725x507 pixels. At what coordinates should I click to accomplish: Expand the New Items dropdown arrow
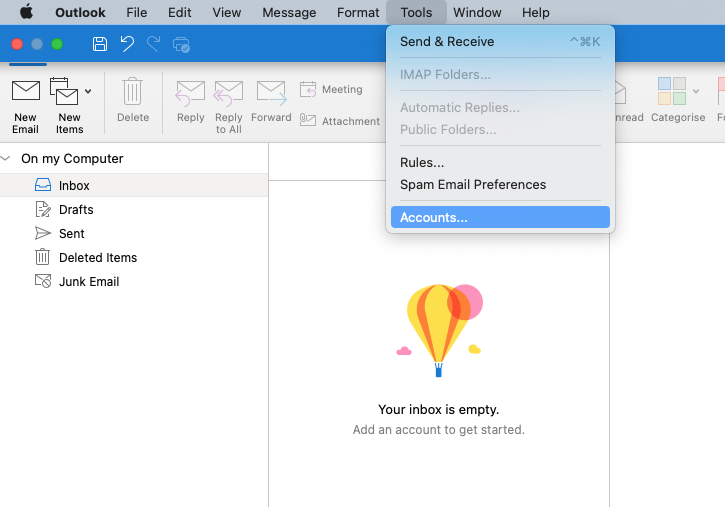(88, 91)
